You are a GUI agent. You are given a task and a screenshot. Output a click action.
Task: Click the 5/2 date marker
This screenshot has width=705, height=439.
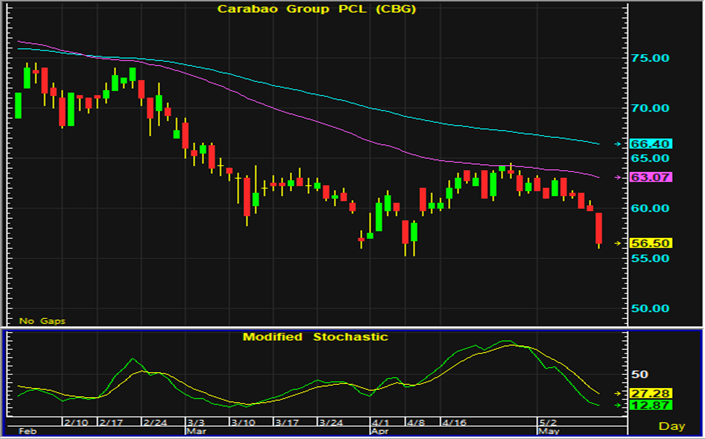coord(548,423)
